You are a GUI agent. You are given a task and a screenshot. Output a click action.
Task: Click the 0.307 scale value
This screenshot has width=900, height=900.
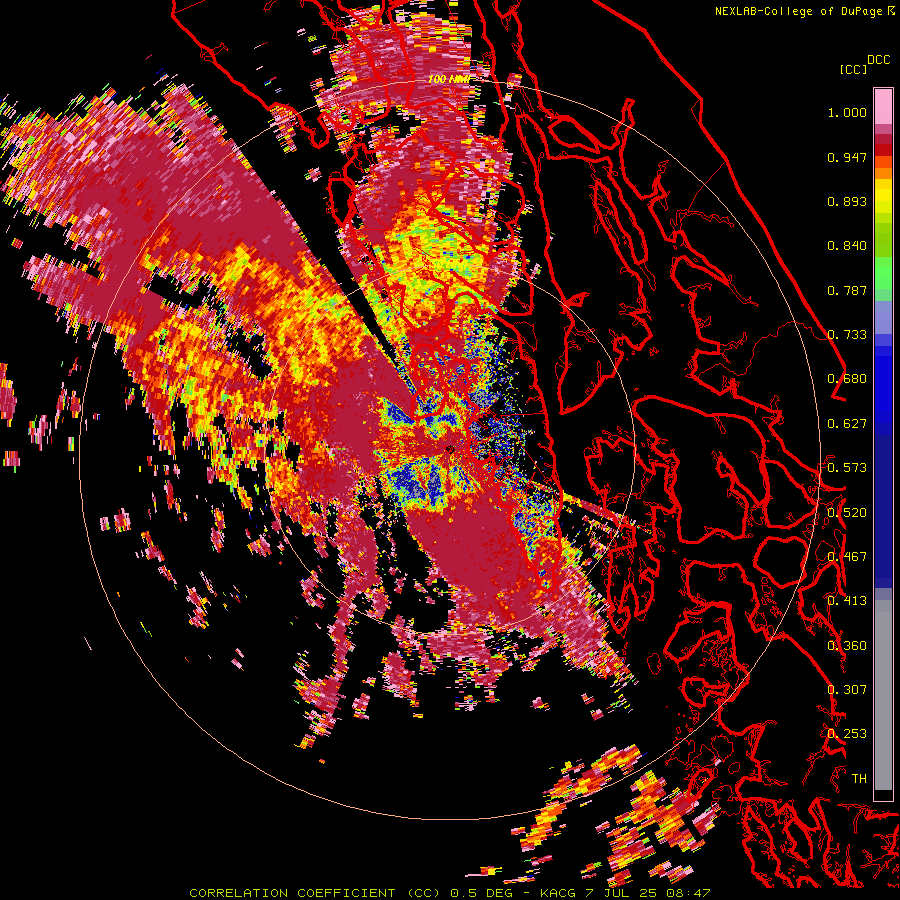(x=847, y=690)
